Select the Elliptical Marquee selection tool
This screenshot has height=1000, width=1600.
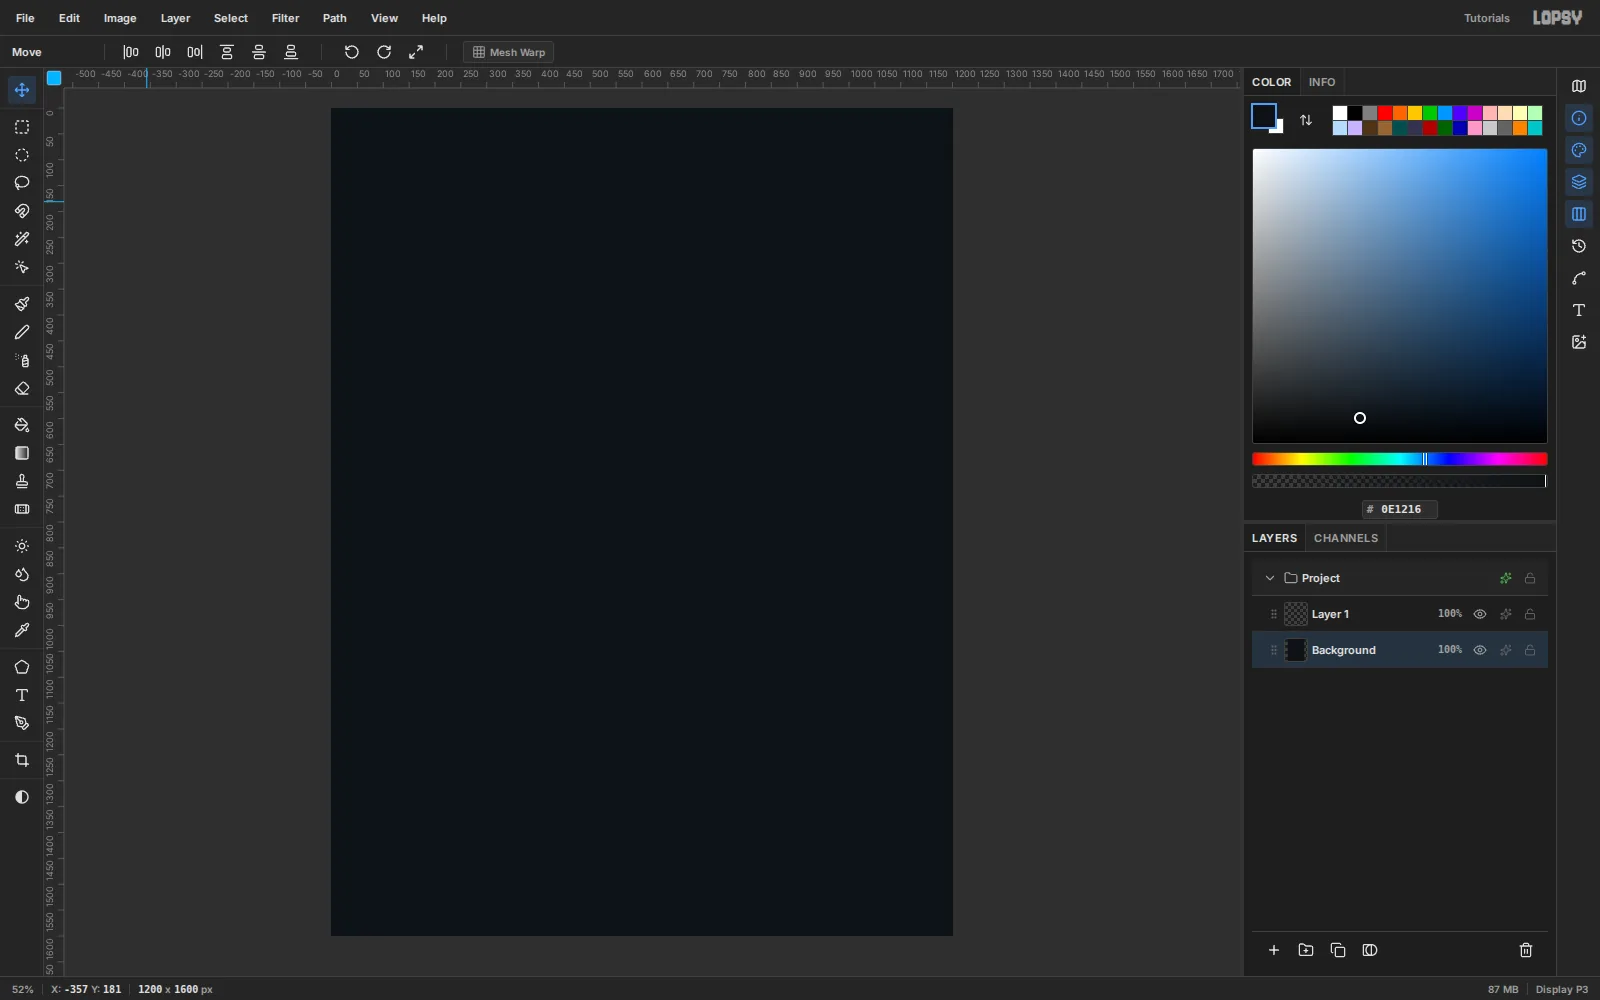coord(22,155)
